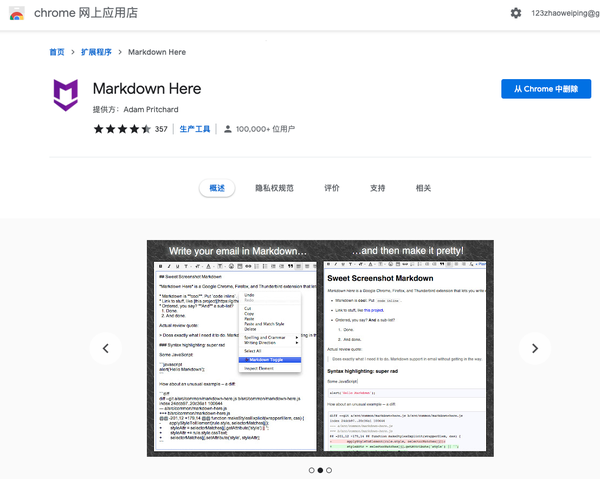Click the Markdown email screenshot thumbnail

[320, 348]
